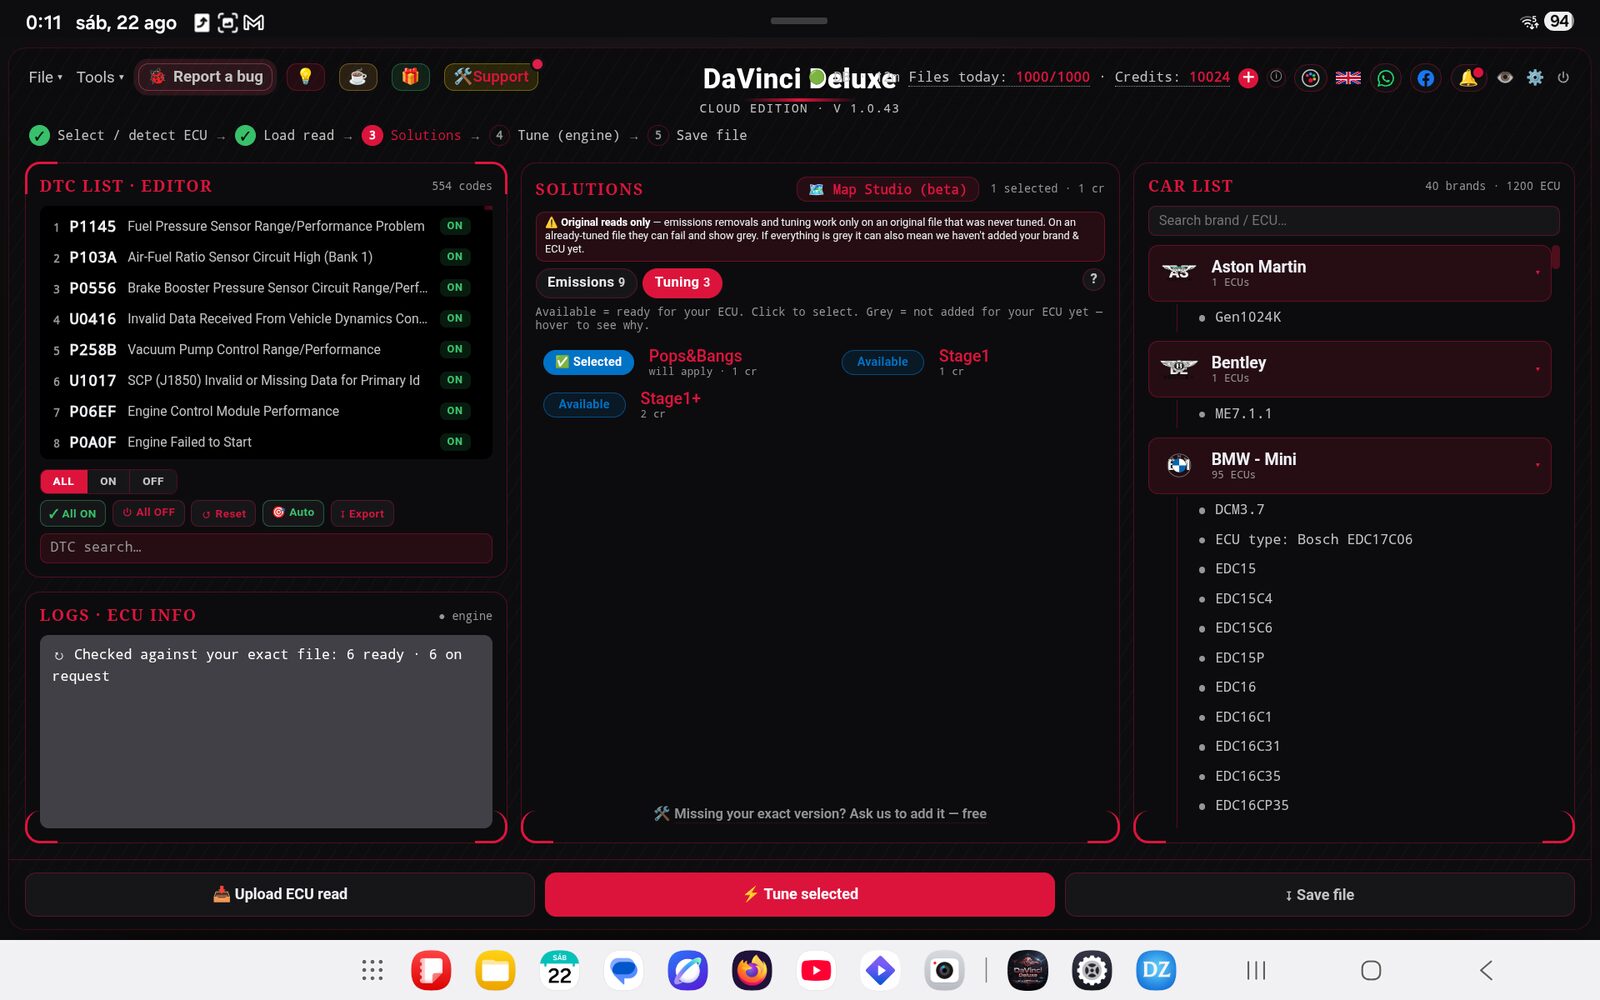
Task: Toggle ON switch for P06EF
Action: coord(455,411)
